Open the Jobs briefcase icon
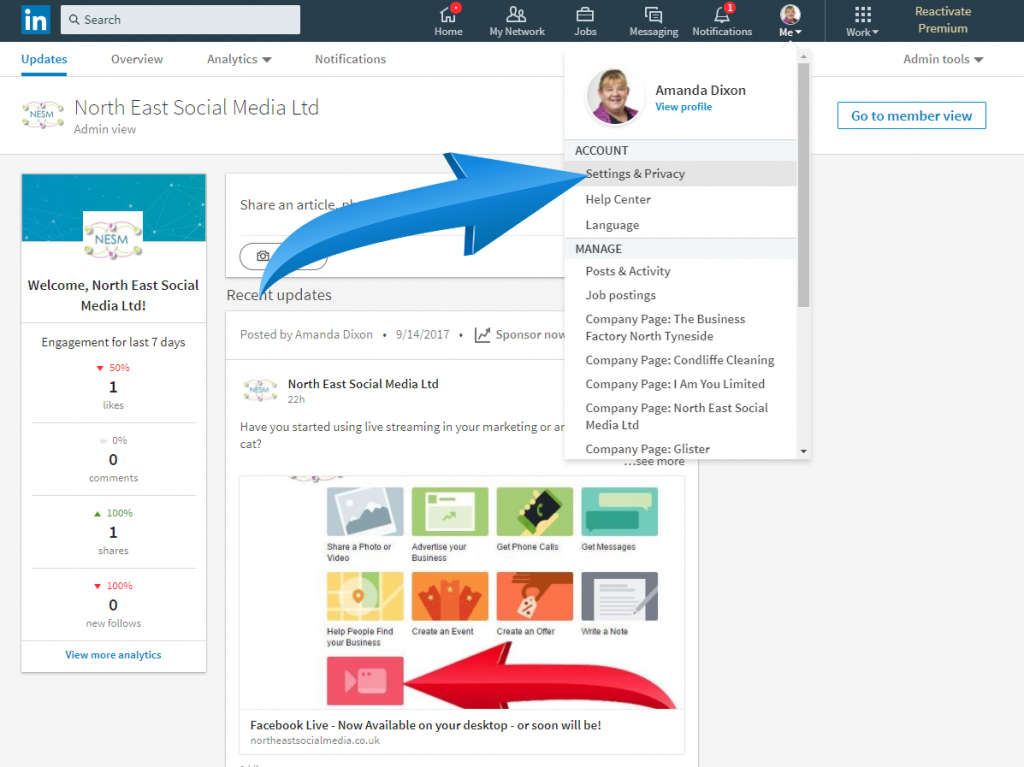Screen dimensions: 1024x767 tap(585, 14)
